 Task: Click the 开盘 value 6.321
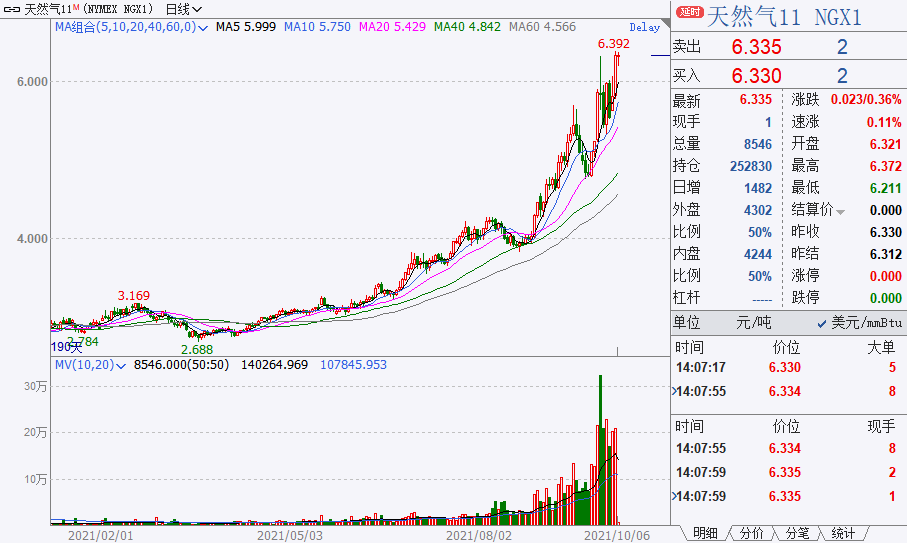[886, 144]
